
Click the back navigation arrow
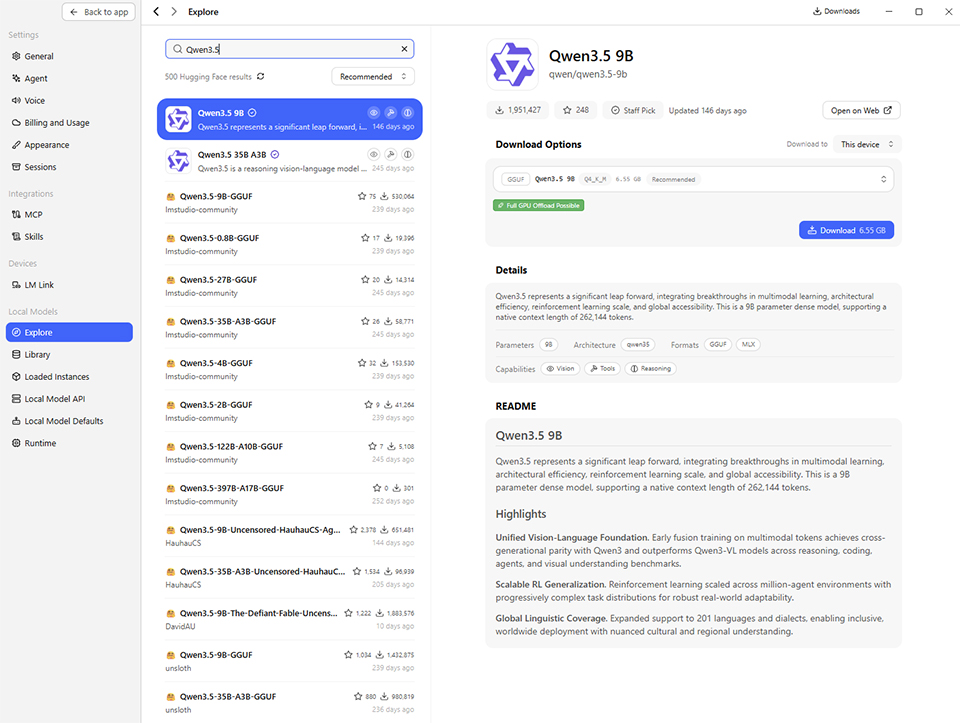tap(156, 12)
